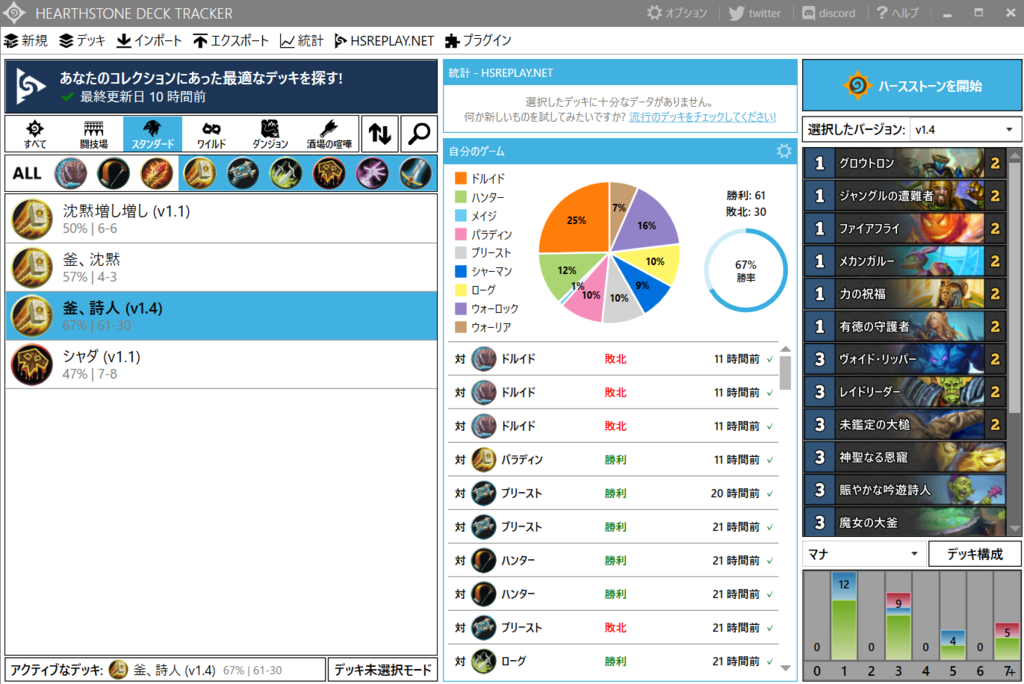Click the purple ウォーロック legend swatch

(x=460, y=308)
